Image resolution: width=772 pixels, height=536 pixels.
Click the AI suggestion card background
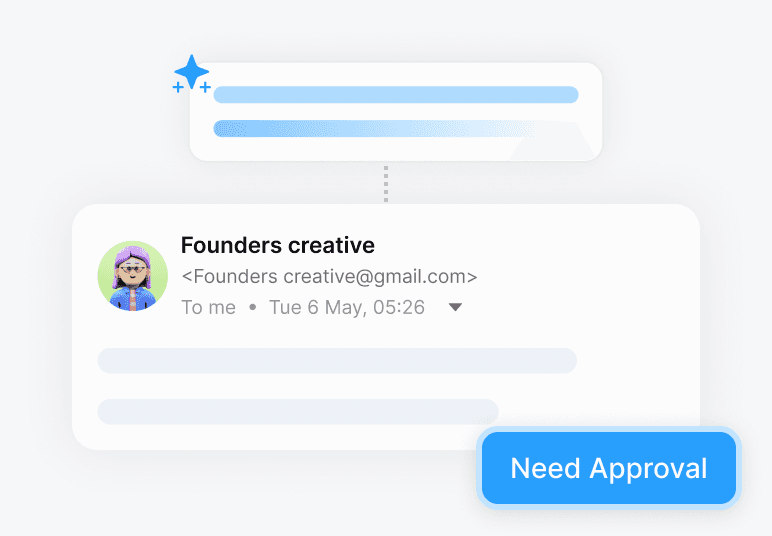396,148
